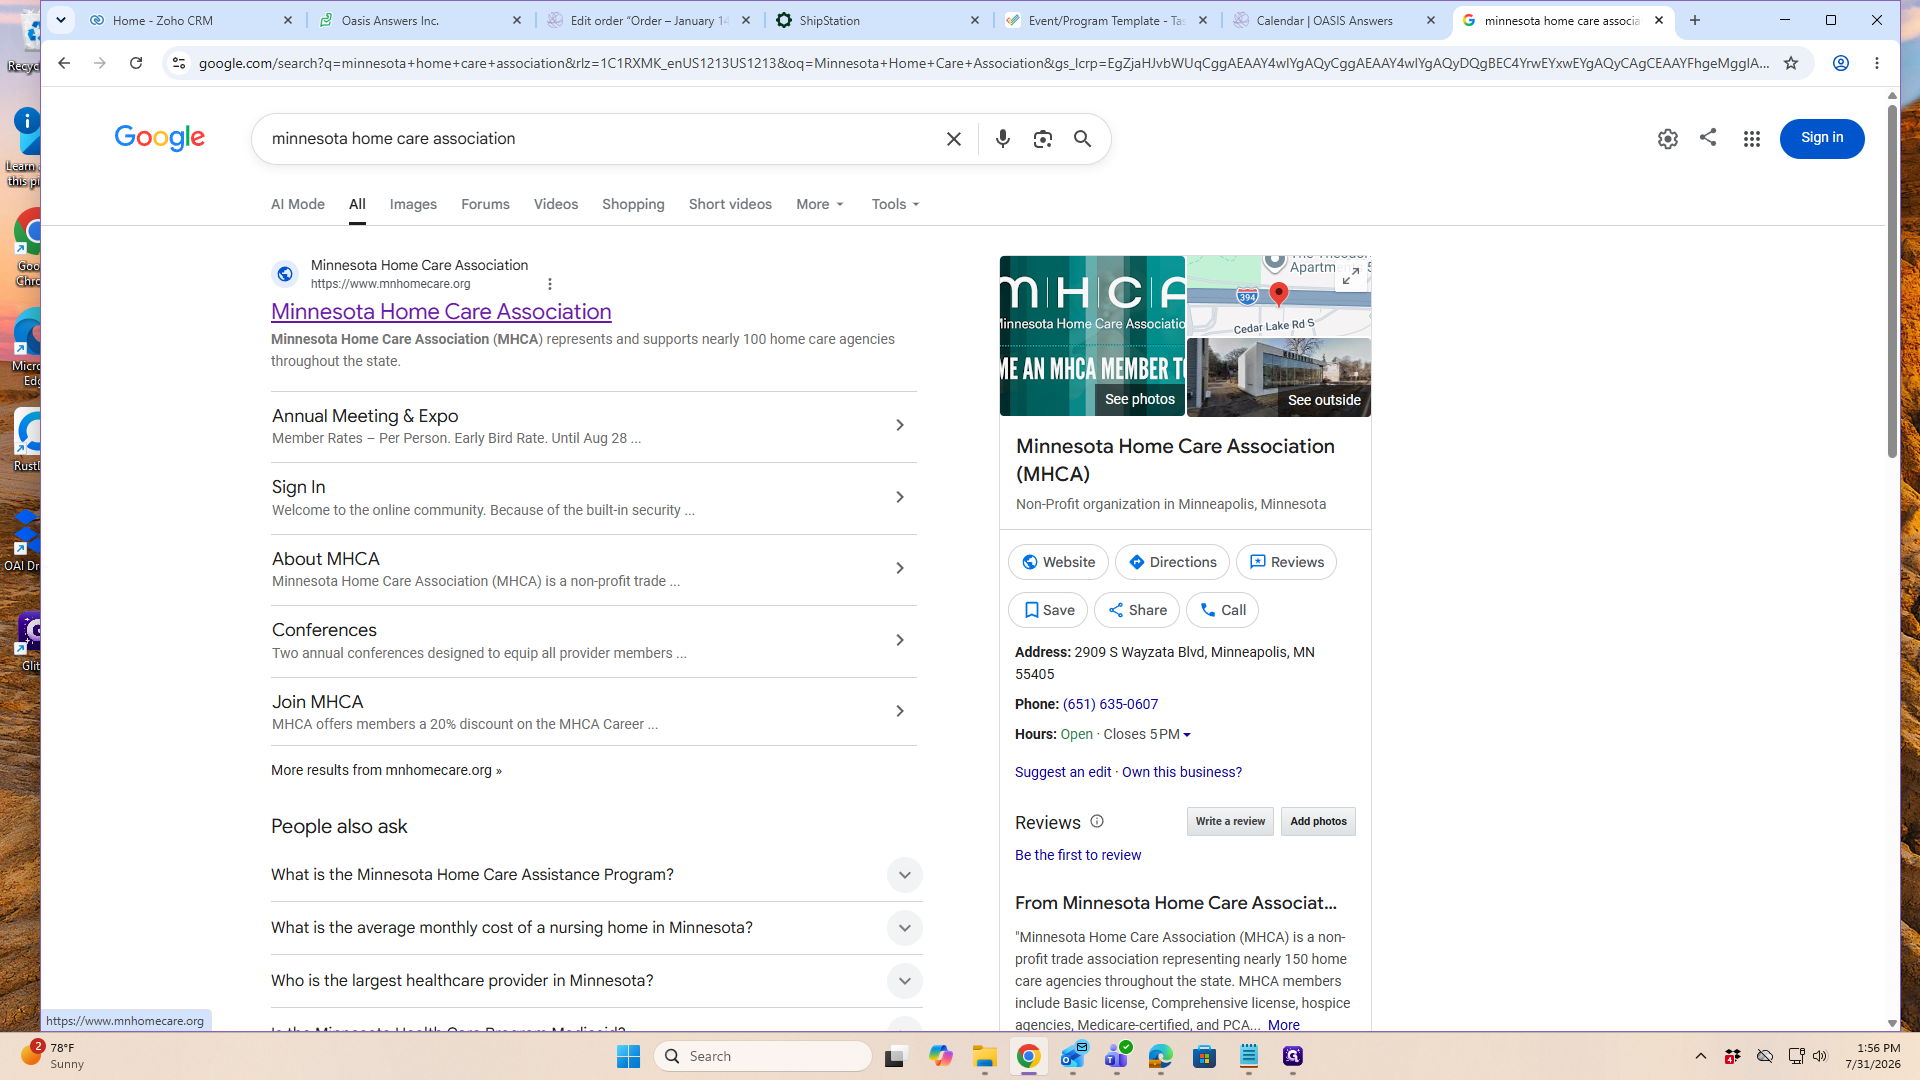Viewport: 1920px width, 1080px height.
Task: Open the Google apps grid
Action: (1751, 139)
